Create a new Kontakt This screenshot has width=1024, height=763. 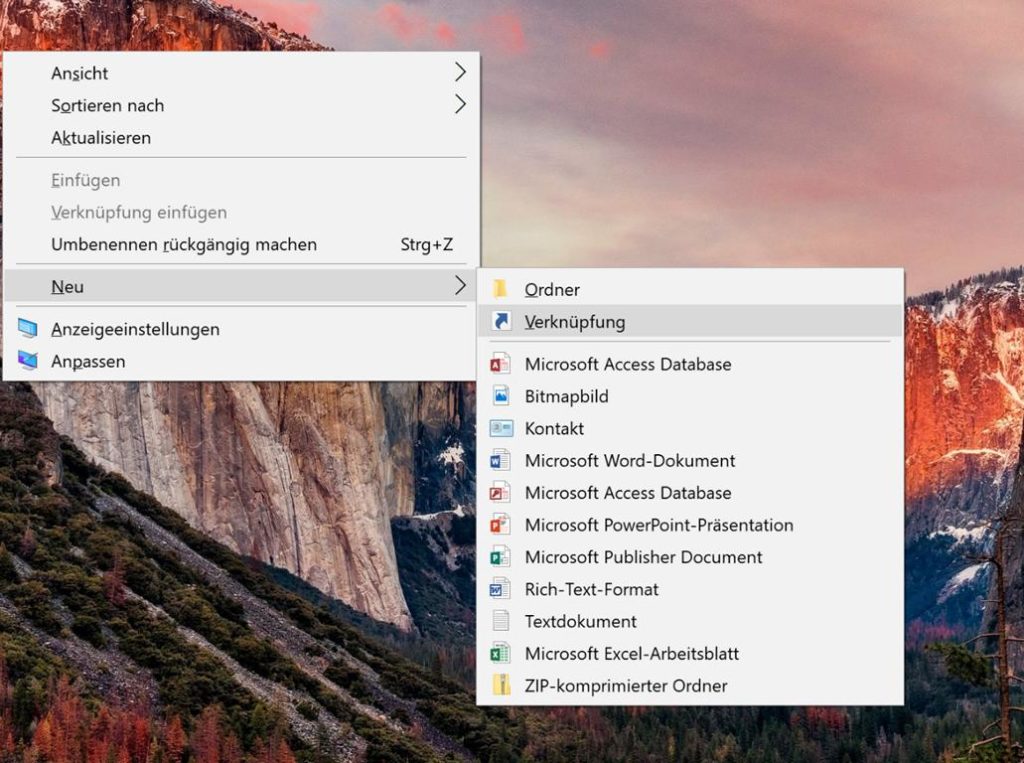pyautogui.click(x=555, y=428)
